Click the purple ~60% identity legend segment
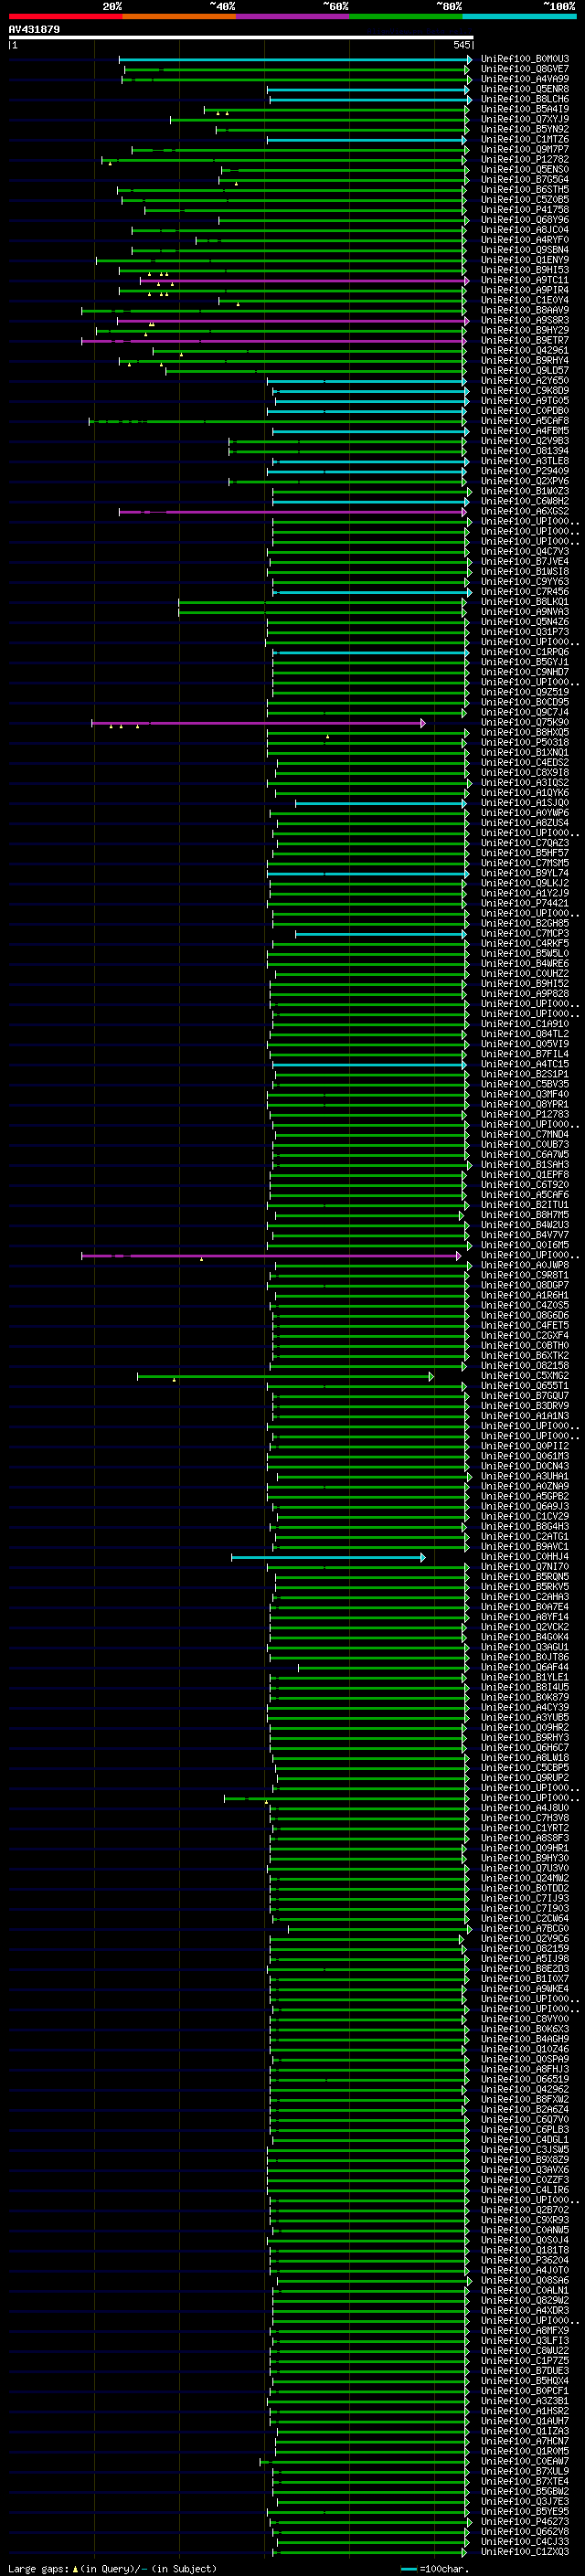The image size is (585, 2576). [293, 16]
